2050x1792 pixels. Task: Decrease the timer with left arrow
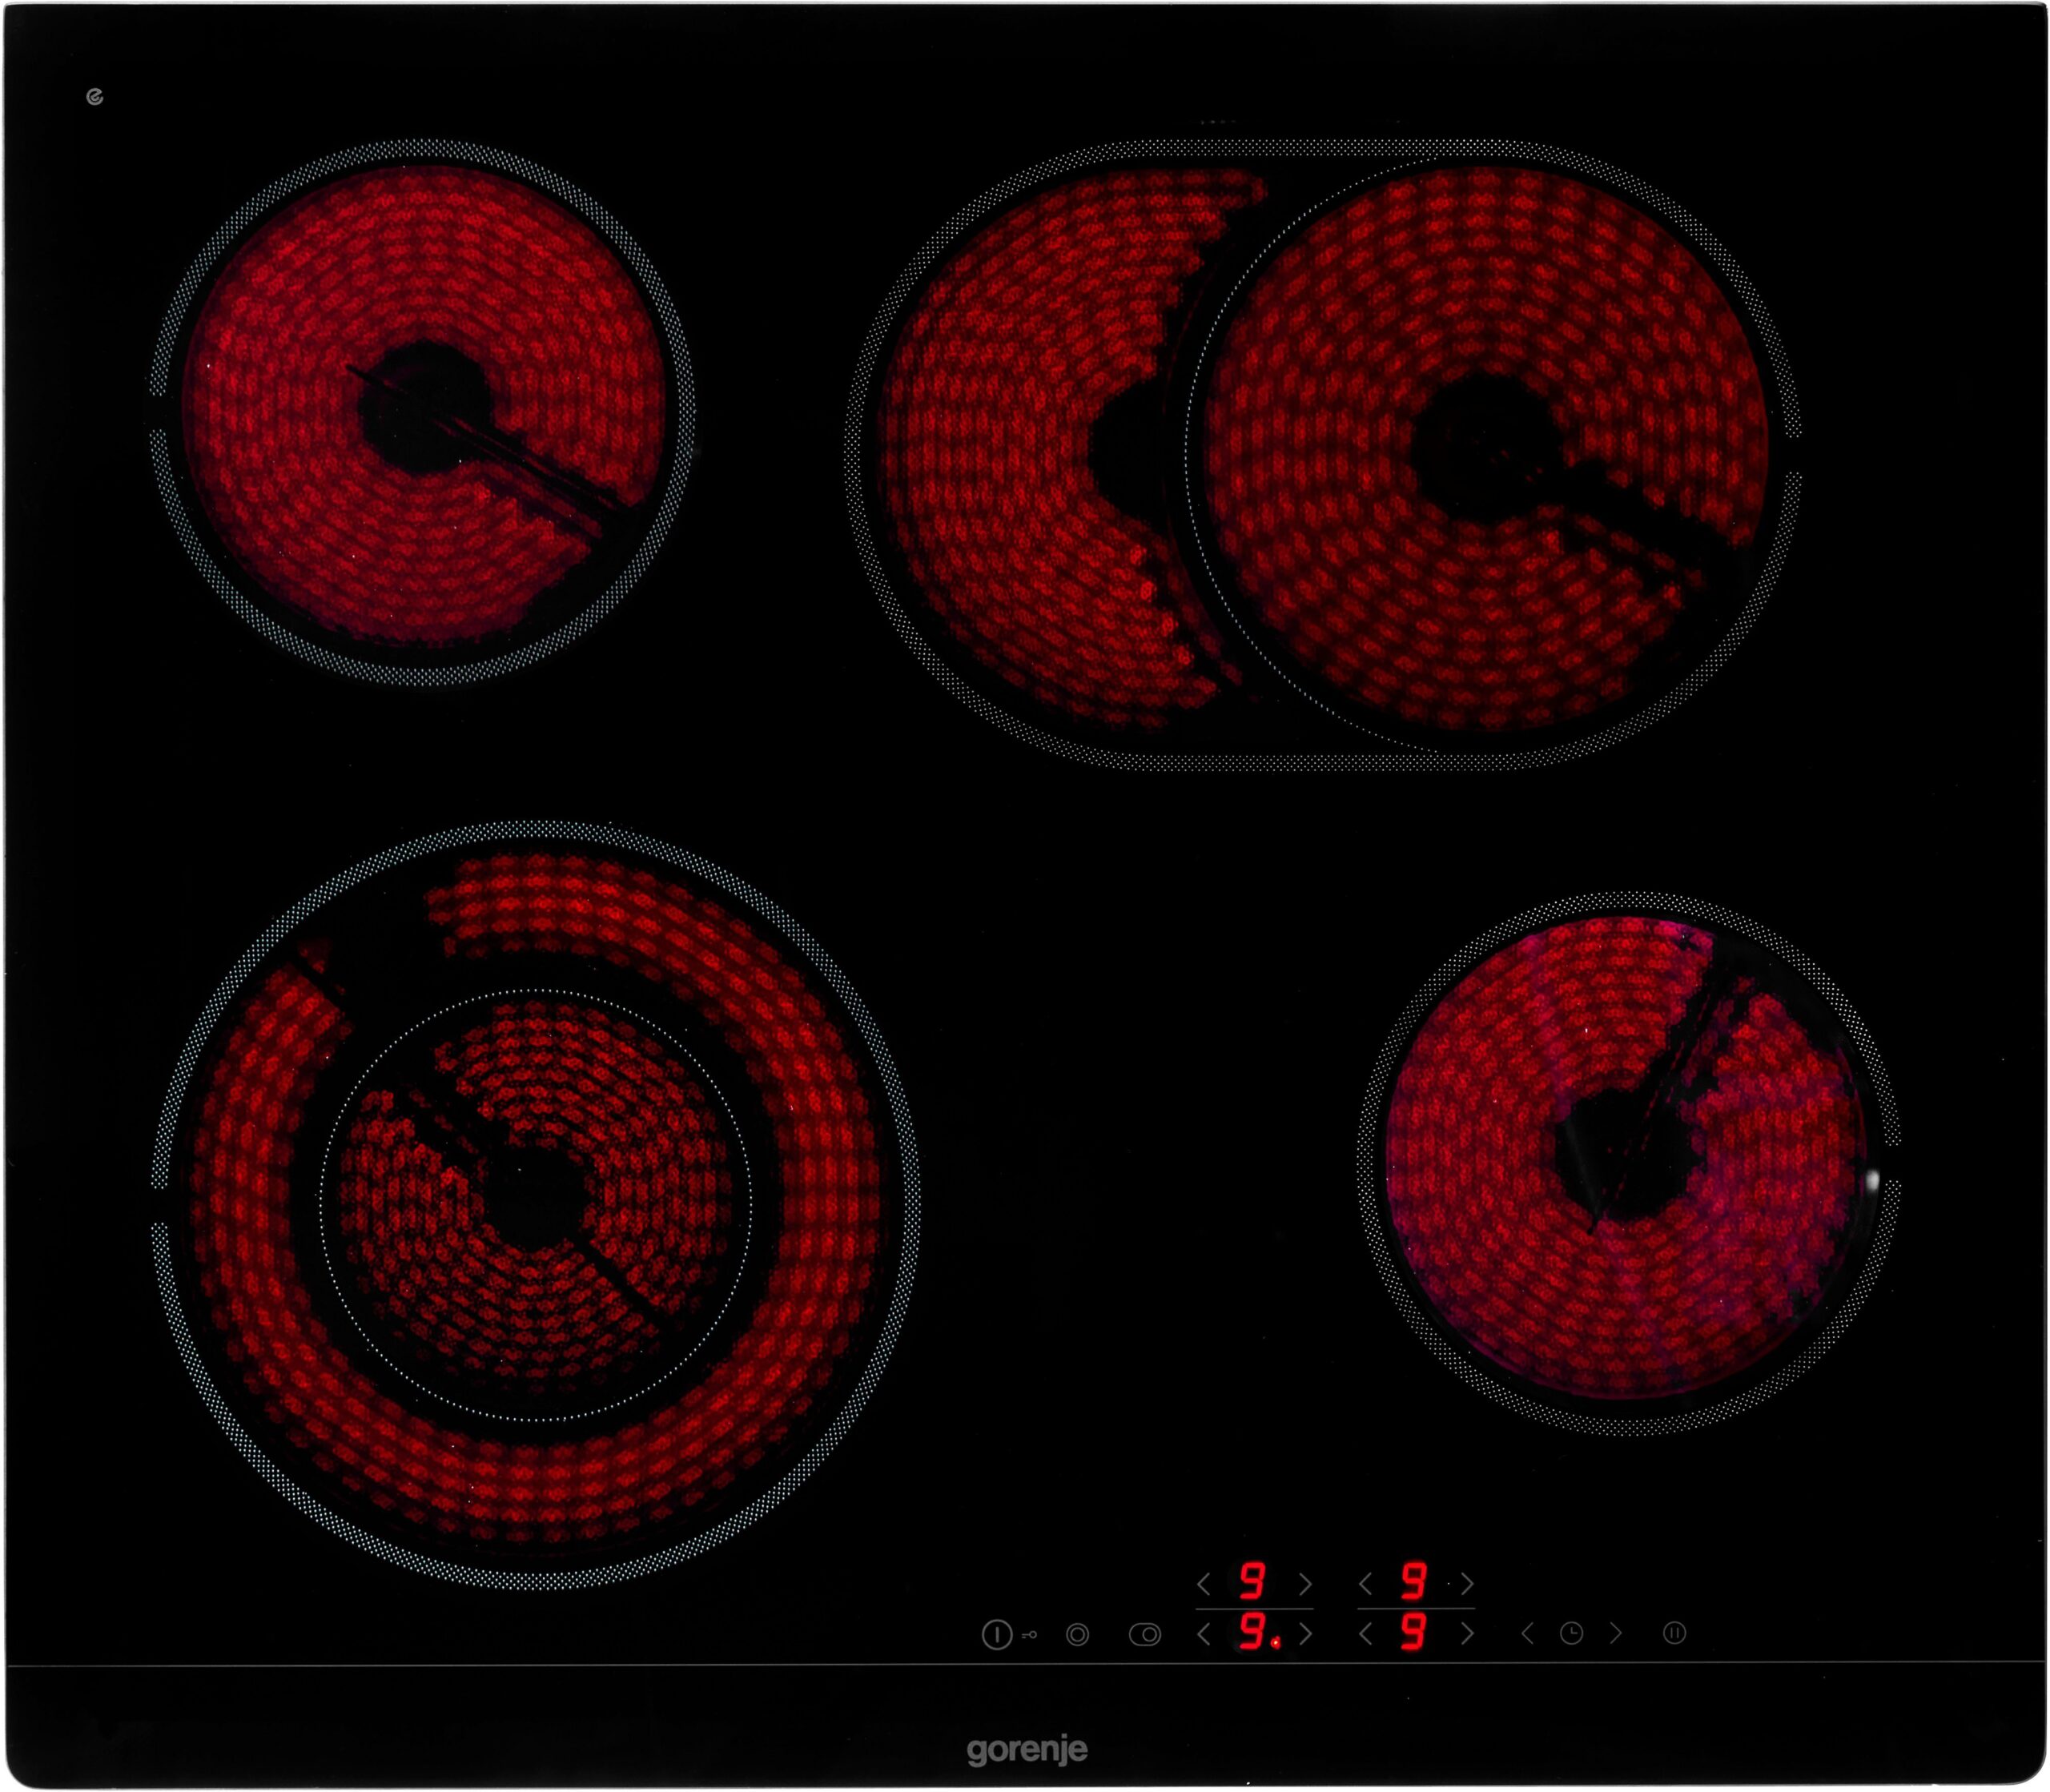[1527, 1634]
